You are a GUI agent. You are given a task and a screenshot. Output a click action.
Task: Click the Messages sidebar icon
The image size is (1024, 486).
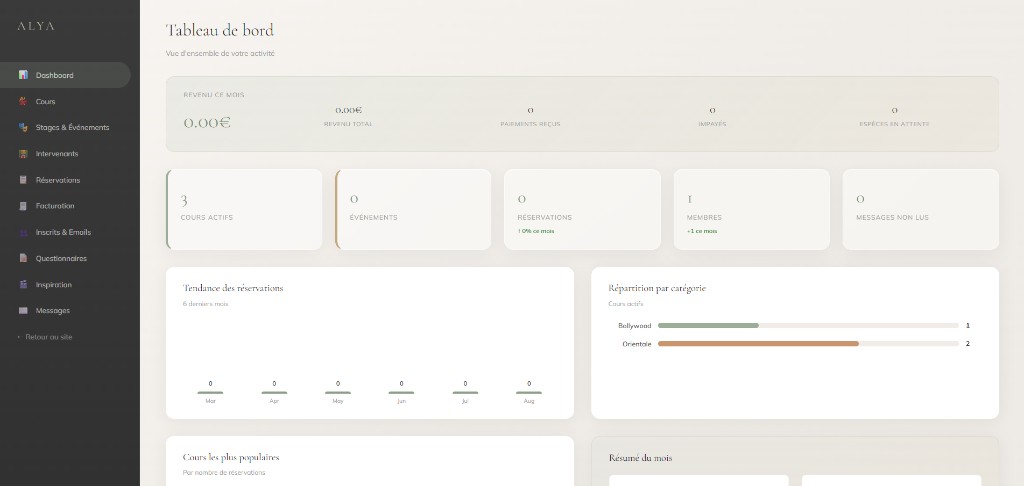[24, 310]
